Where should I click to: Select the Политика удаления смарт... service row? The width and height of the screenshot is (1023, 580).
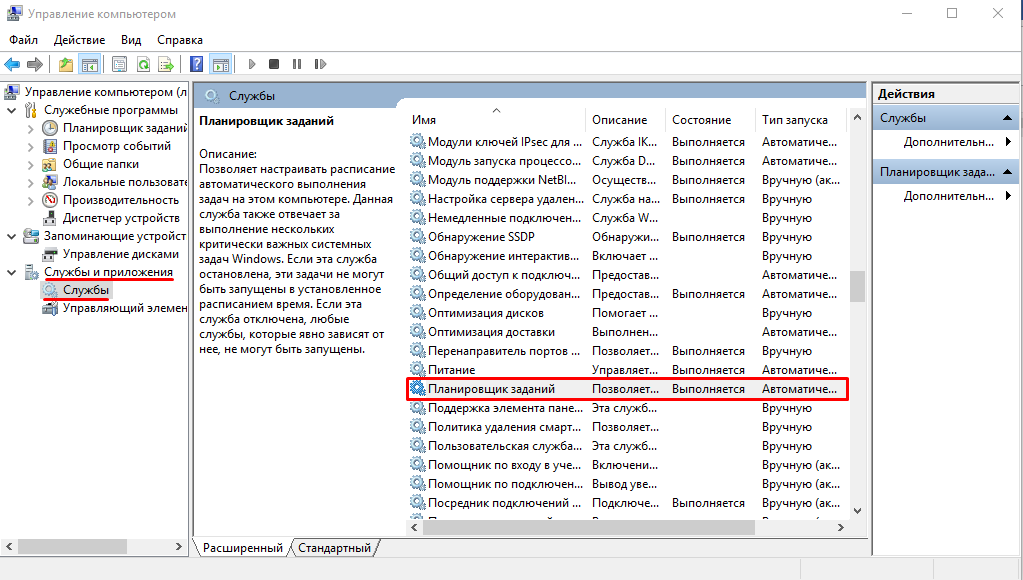[628, 427]
